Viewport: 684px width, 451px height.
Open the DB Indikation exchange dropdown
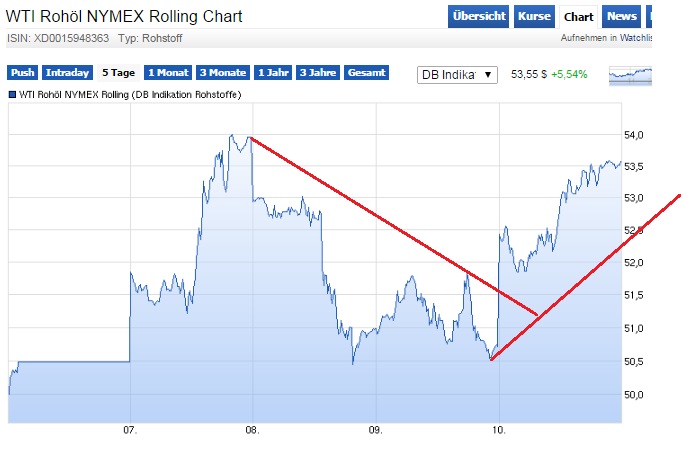(x=456, y=74)
